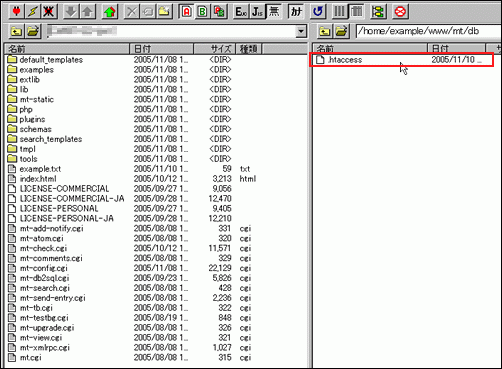Abort transfer with red stop icon
502x369 pixels.
tap(400, 12)
